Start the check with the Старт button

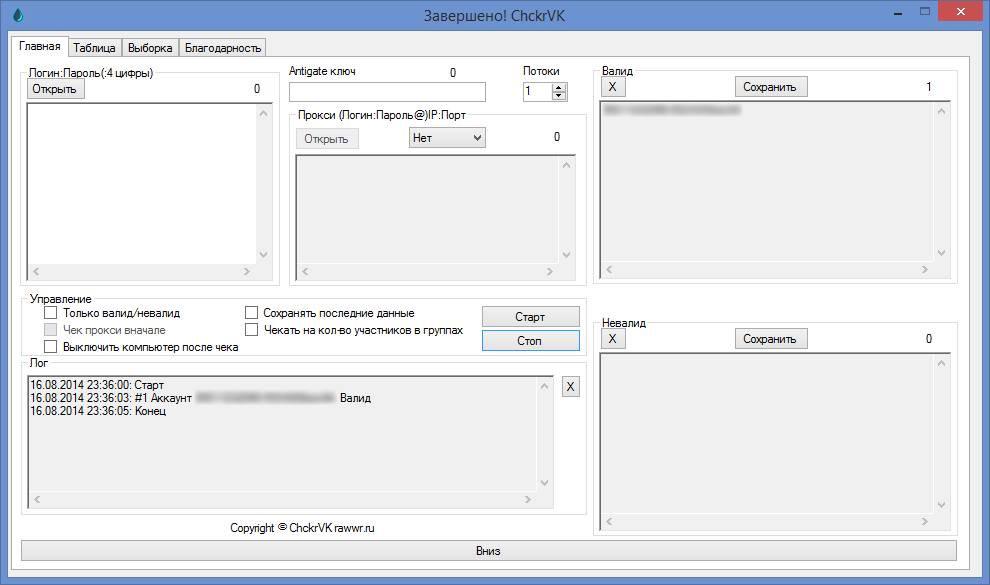click(x=530, y=317)
